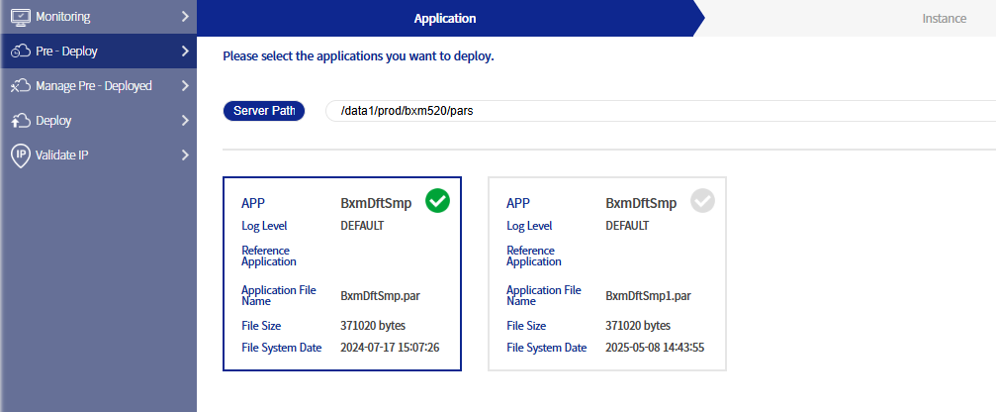Image resolution: width=996 pixels, height=412 pixels.
Task: Expand the Manage Pre - Deployed chevron
Action: coord(185,86)
